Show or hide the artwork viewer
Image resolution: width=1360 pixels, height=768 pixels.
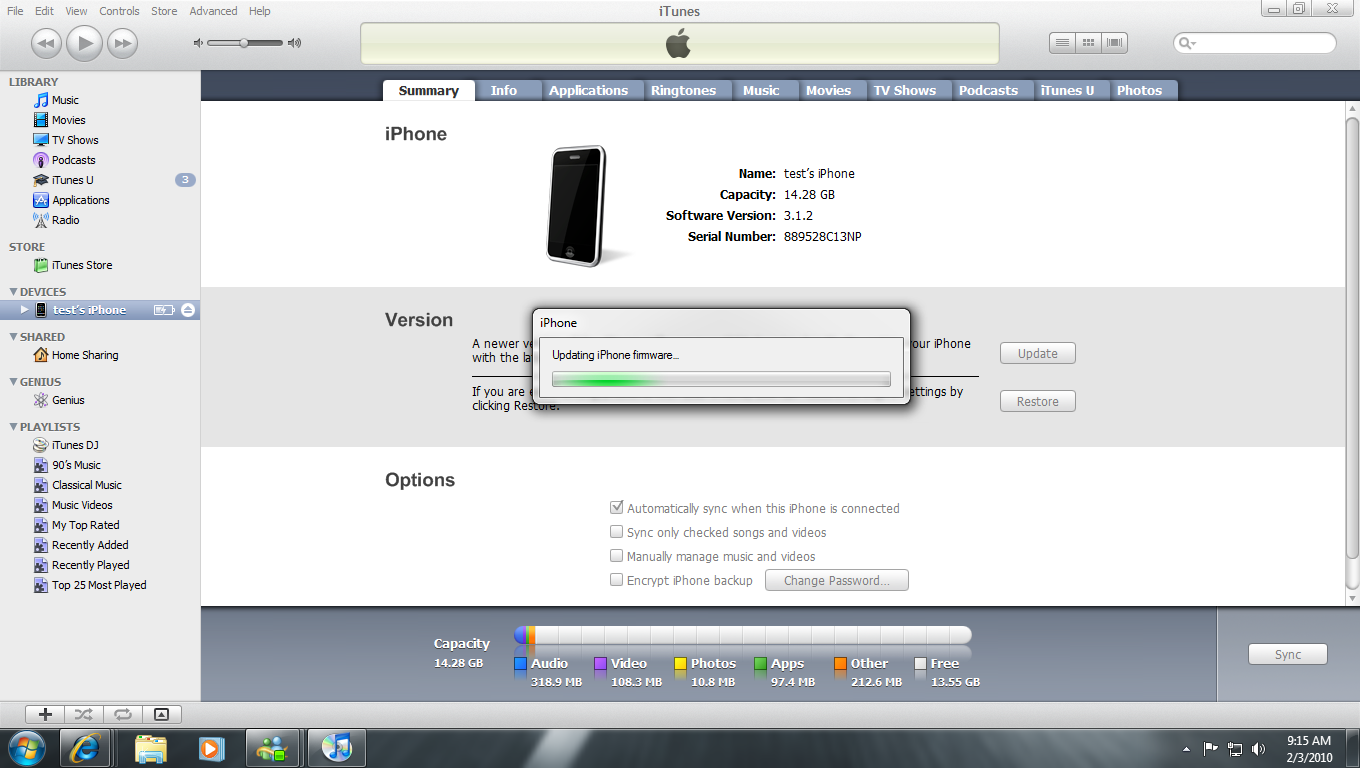pos(161,714)
